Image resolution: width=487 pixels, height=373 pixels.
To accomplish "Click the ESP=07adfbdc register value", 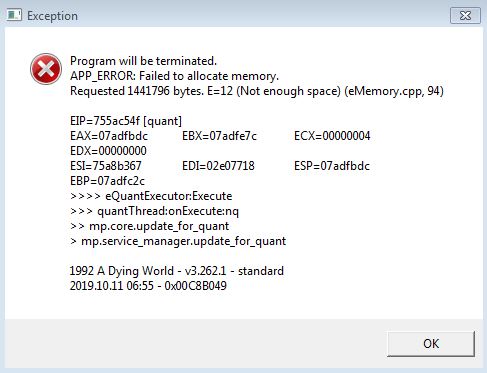I will point(332,166).
